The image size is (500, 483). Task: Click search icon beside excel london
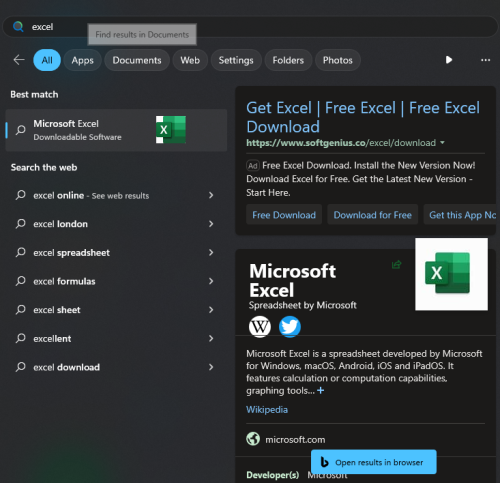pyautogui.click(x=21, y=224)
